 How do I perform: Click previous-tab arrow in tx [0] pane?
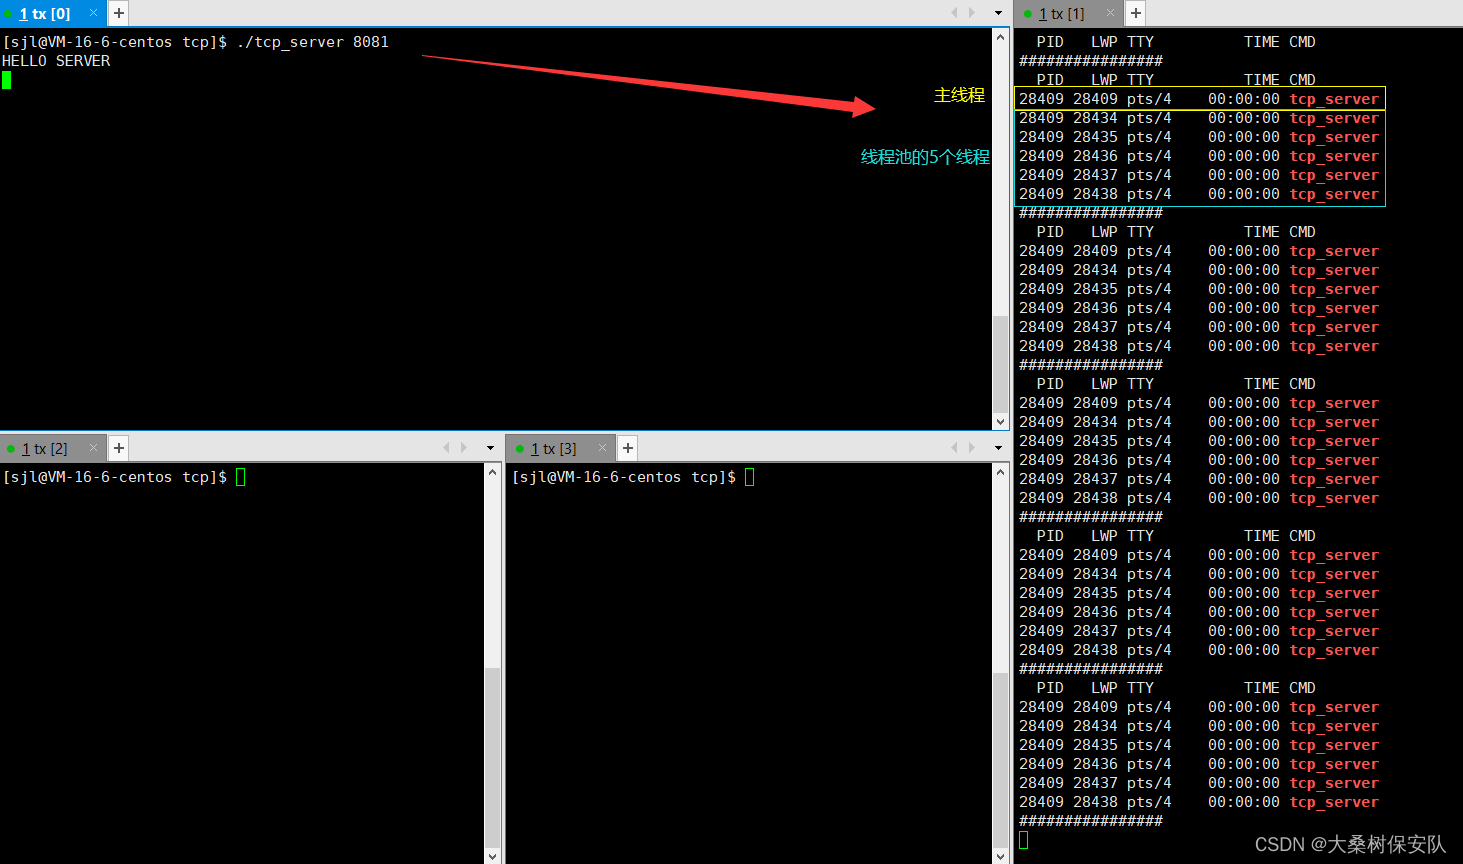tap(954, 13)
